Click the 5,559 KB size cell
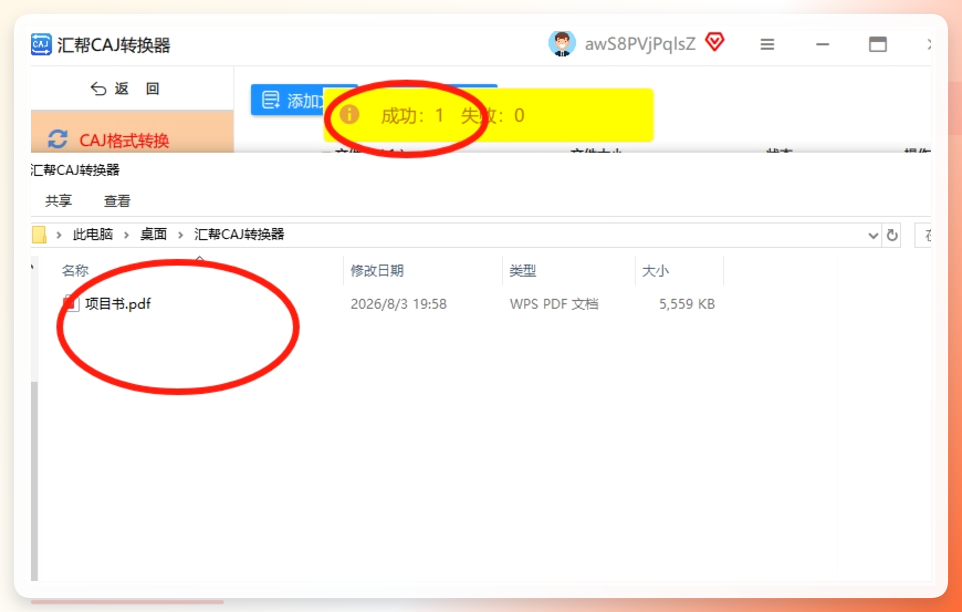962x612 pixels. coord(687,304)
